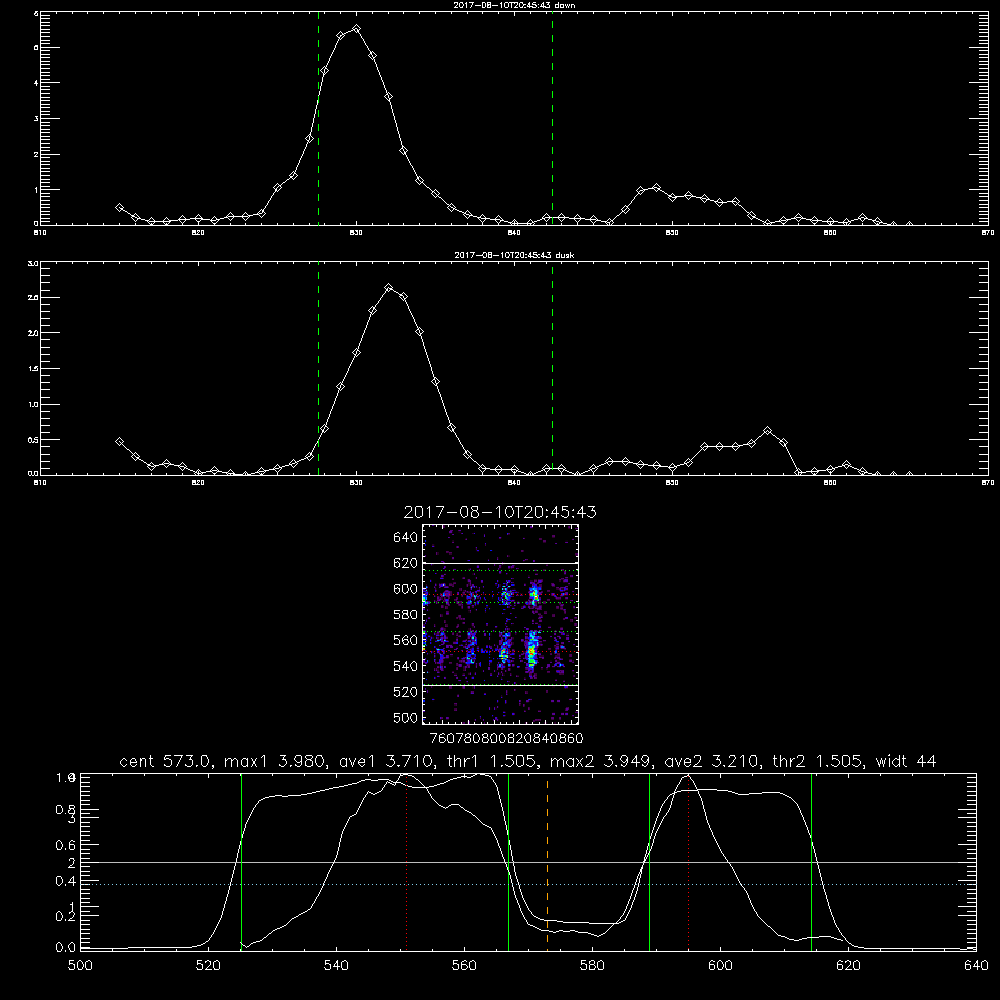This screenshot has height=1000, width=1000.
Task: Click the rightmost green vertical line in the bottom plot
Action: (x=811, y=862)
